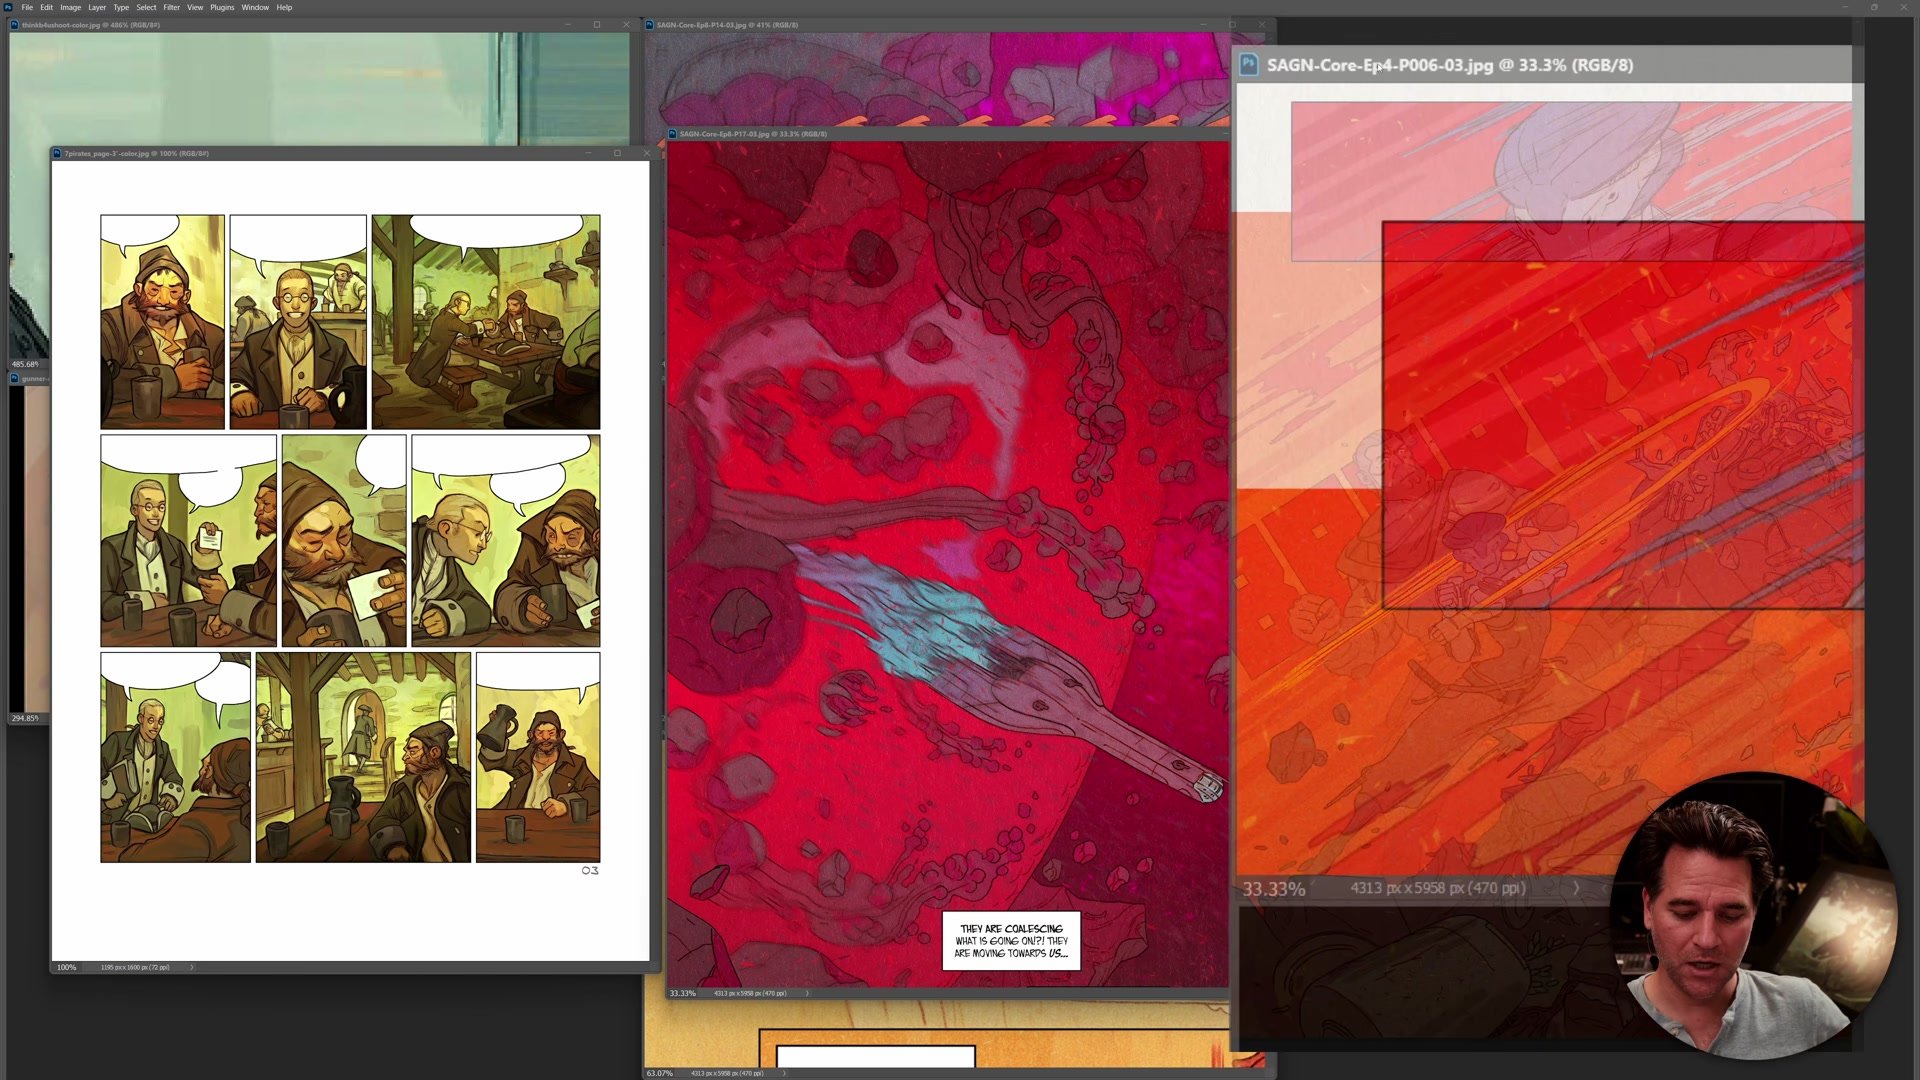
Task: Click the Photoshop app logo icon
Action: coord(8,7)
